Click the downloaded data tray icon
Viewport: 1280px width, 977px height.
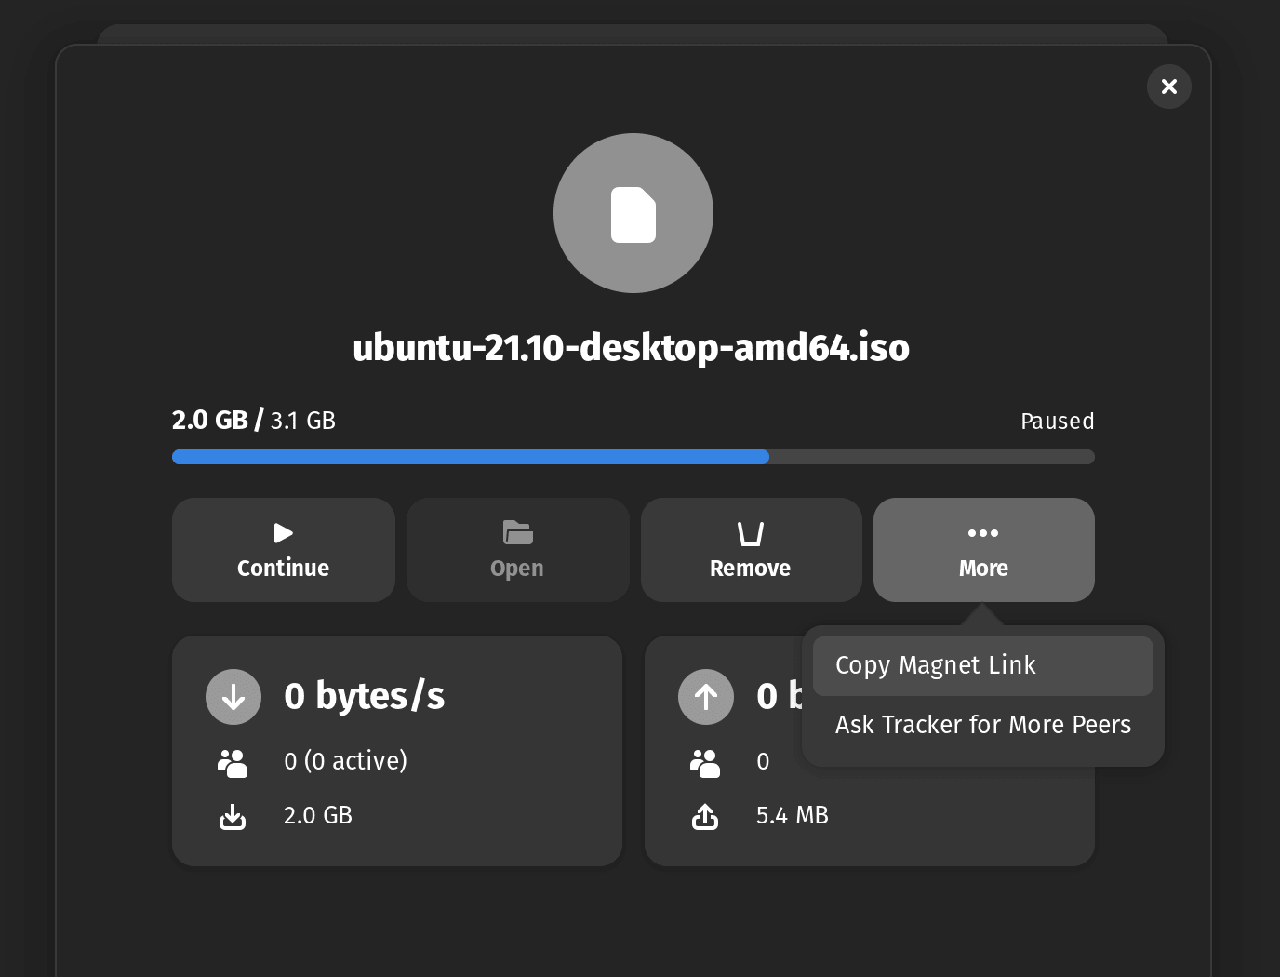click(x=232, y=817)
